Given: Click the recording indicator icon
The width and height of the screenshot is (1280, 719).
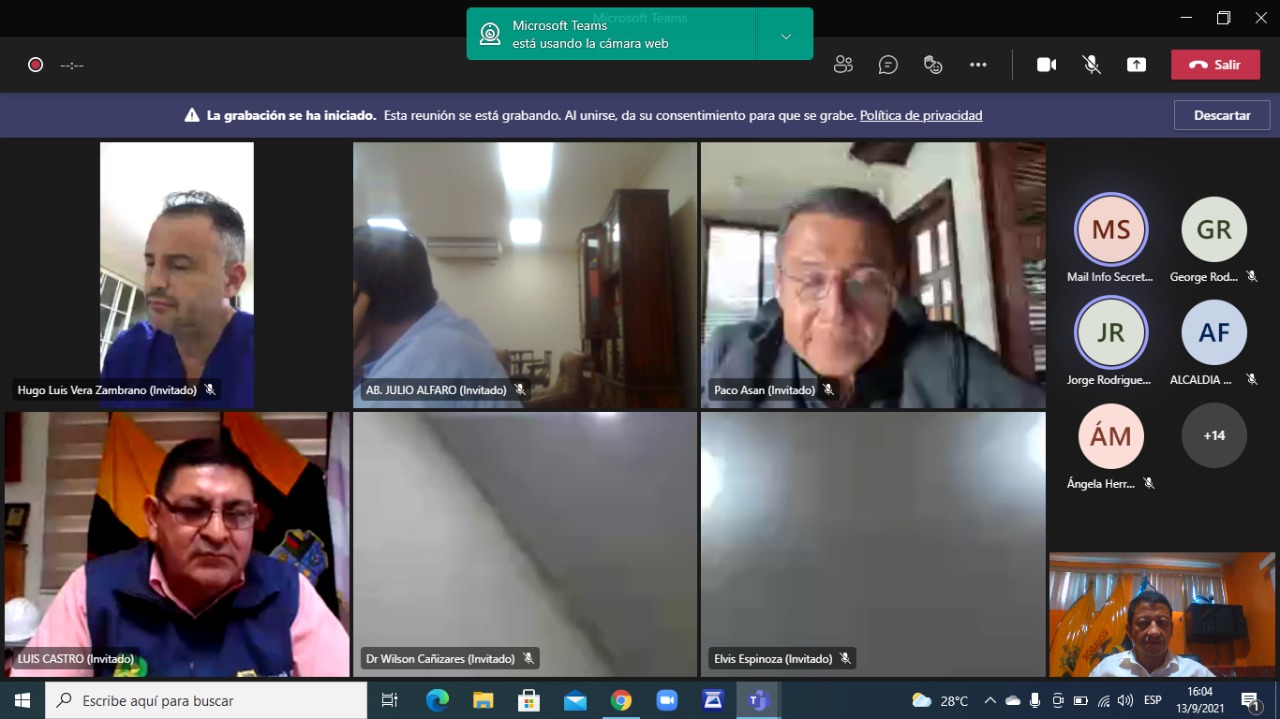Looking at the screenshot, I should coord(35,65).
